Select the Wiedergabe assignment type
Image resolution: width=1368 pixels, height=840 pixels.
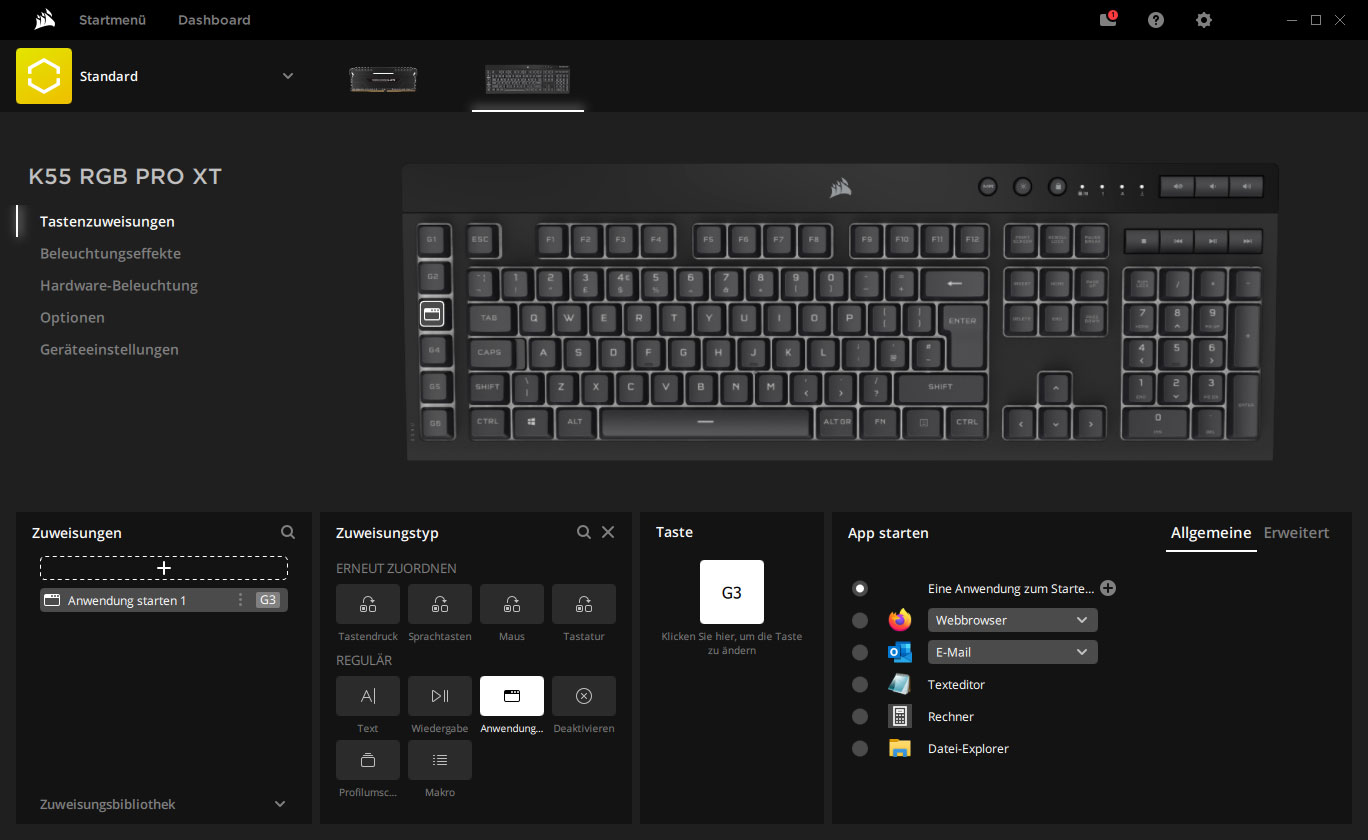440,696
